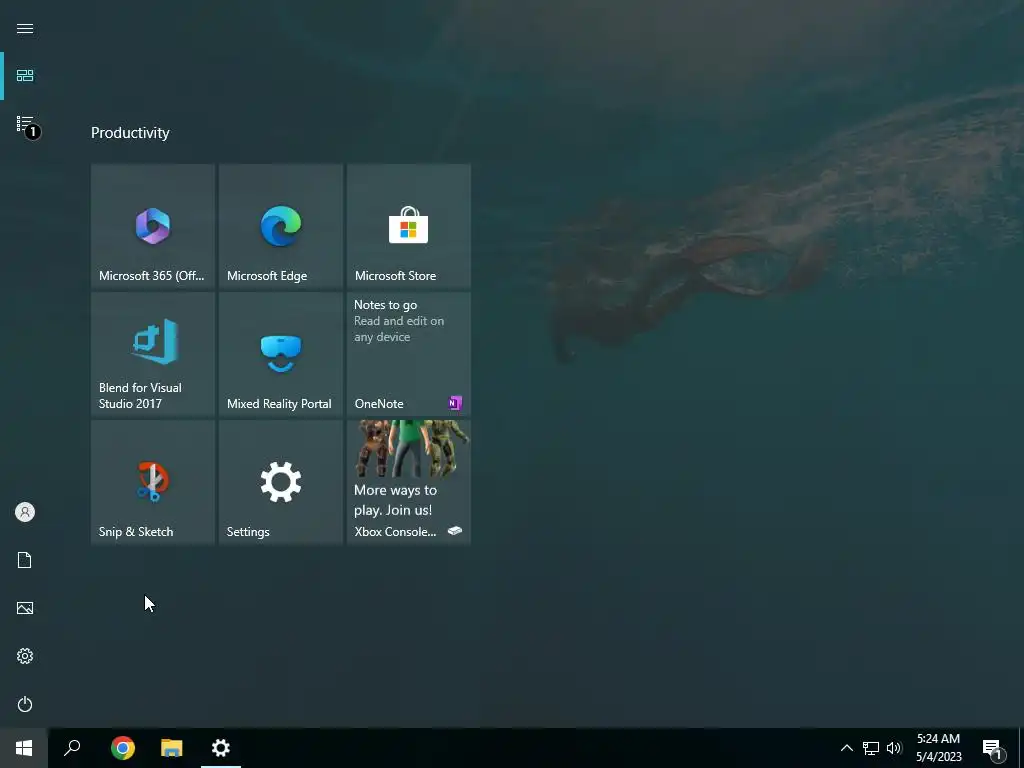Open the network status tray icon
The height and width of the screenshot is (768, 1024).
pos(871,748)
